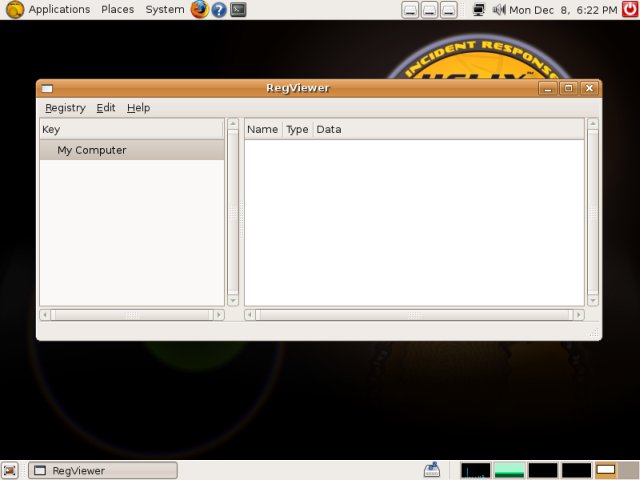The image size is (640, 480).
Task: Open the terminal launcher icon
Action: (x=238, y=10)
